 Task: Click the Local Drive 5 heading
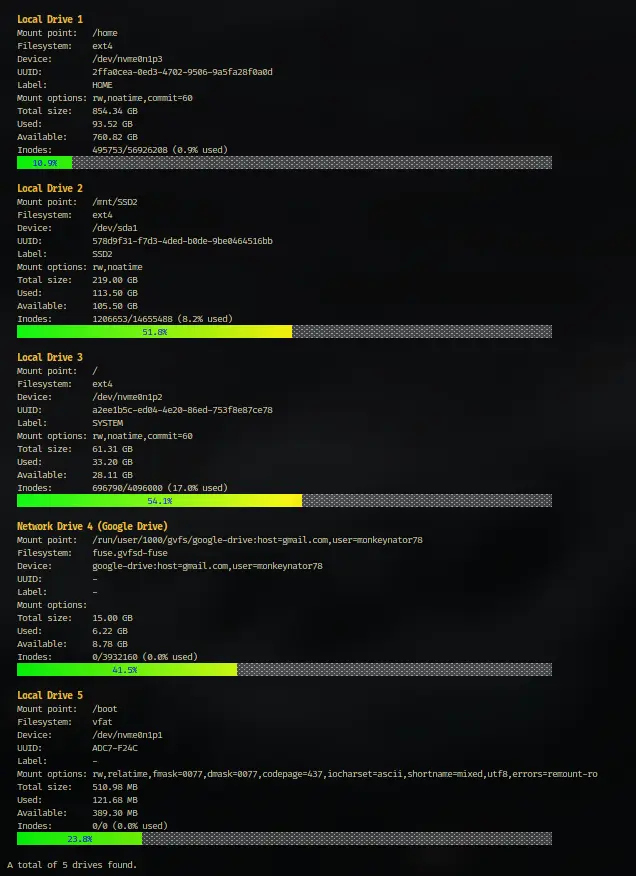click(x=50, y=696)
